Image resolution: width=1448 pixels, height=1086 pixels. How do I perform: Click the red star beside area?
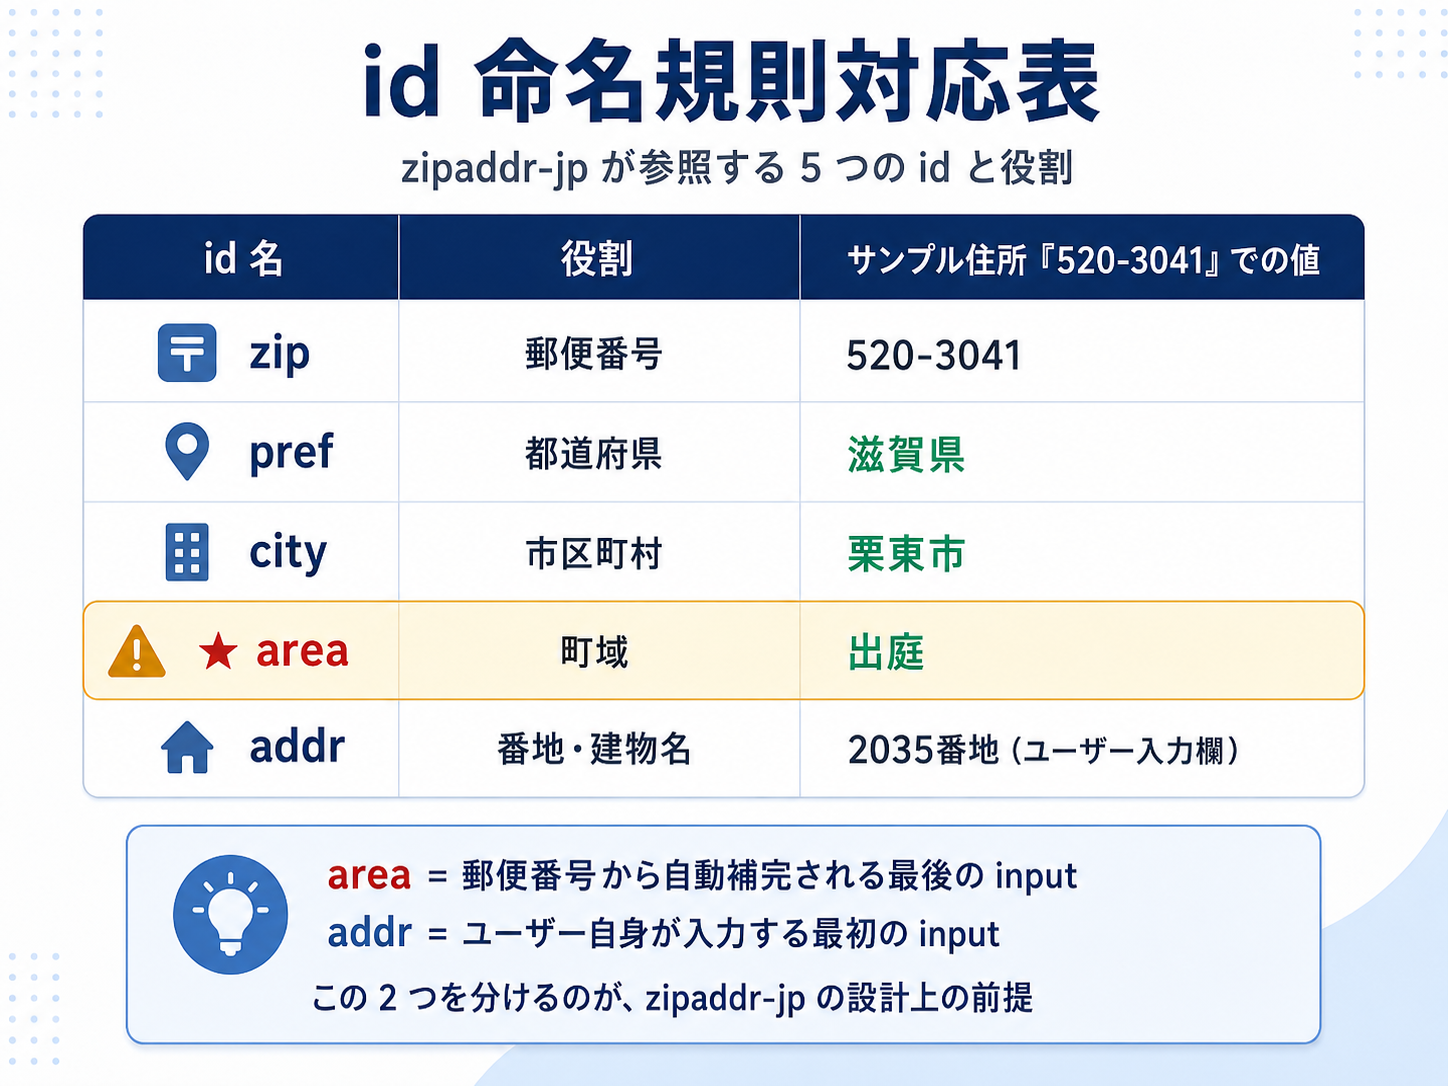pos(218,652)
